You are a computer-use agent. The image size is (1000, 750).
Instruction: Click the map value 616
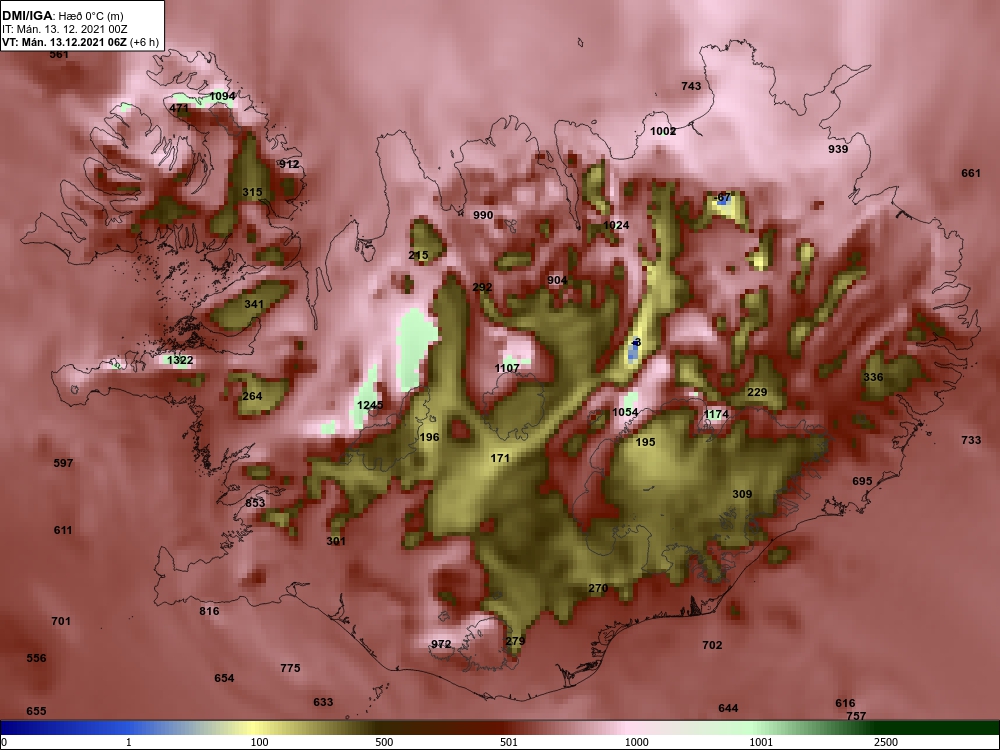pos(845,703)
